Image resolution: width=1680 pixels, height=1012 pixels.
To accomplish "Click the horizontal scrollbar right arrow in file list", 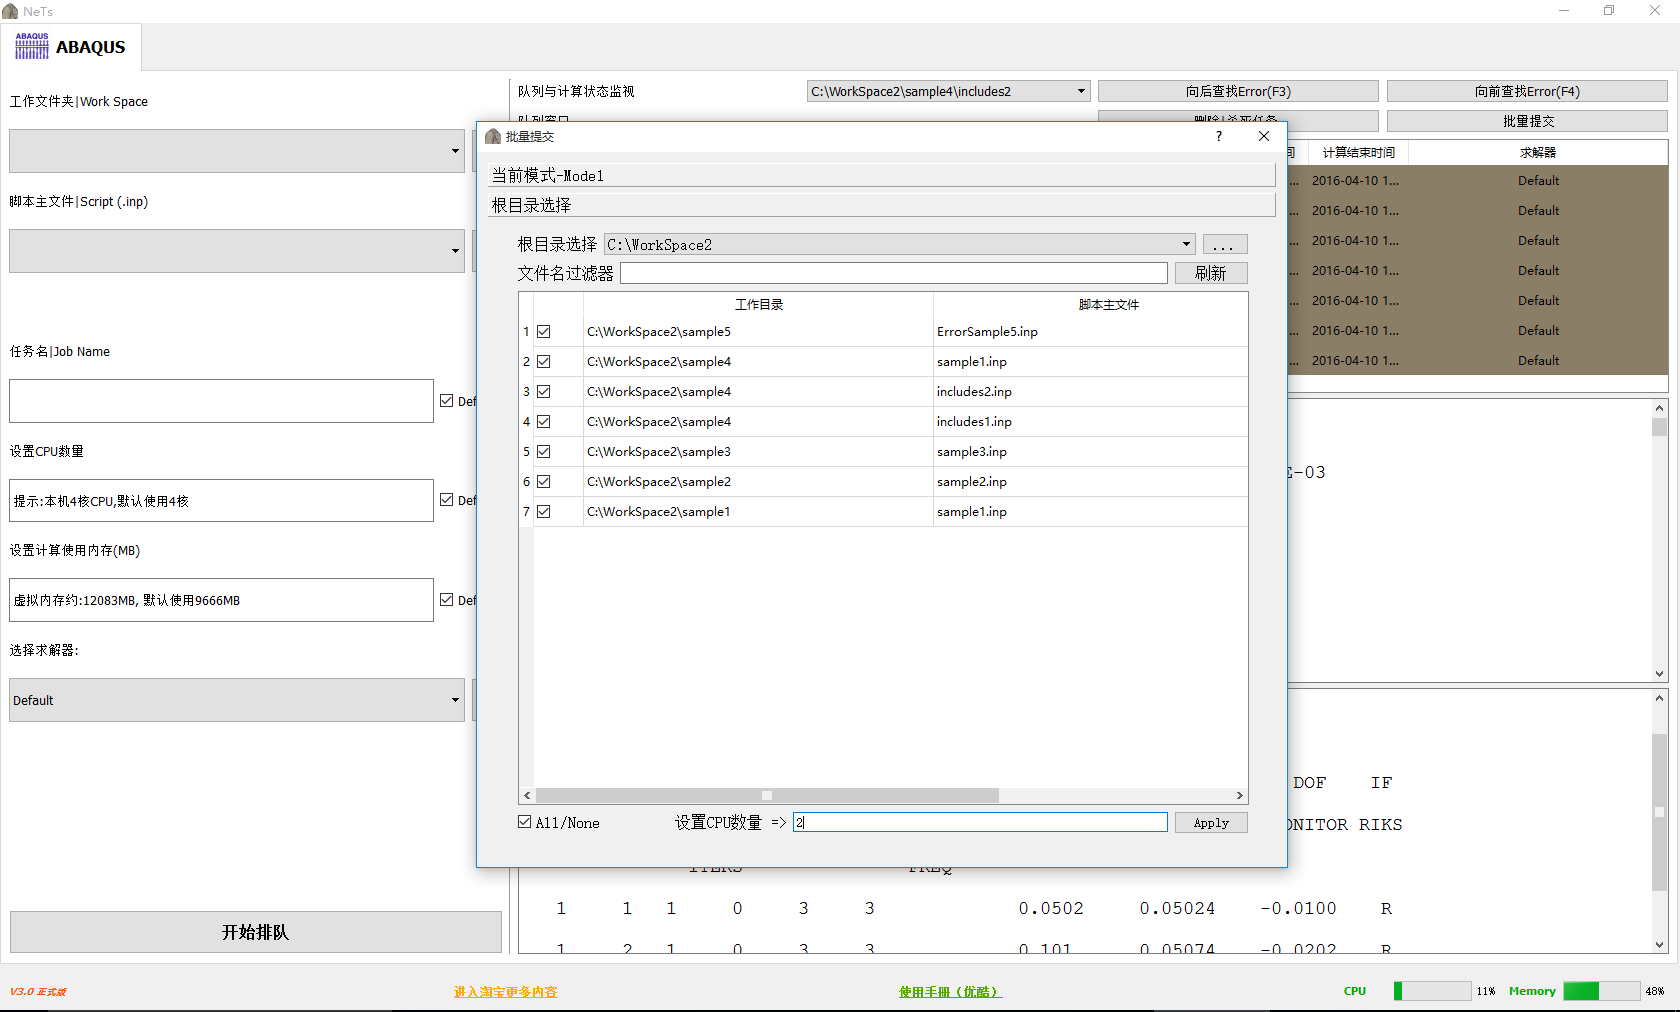I will tap(1239, 796).
